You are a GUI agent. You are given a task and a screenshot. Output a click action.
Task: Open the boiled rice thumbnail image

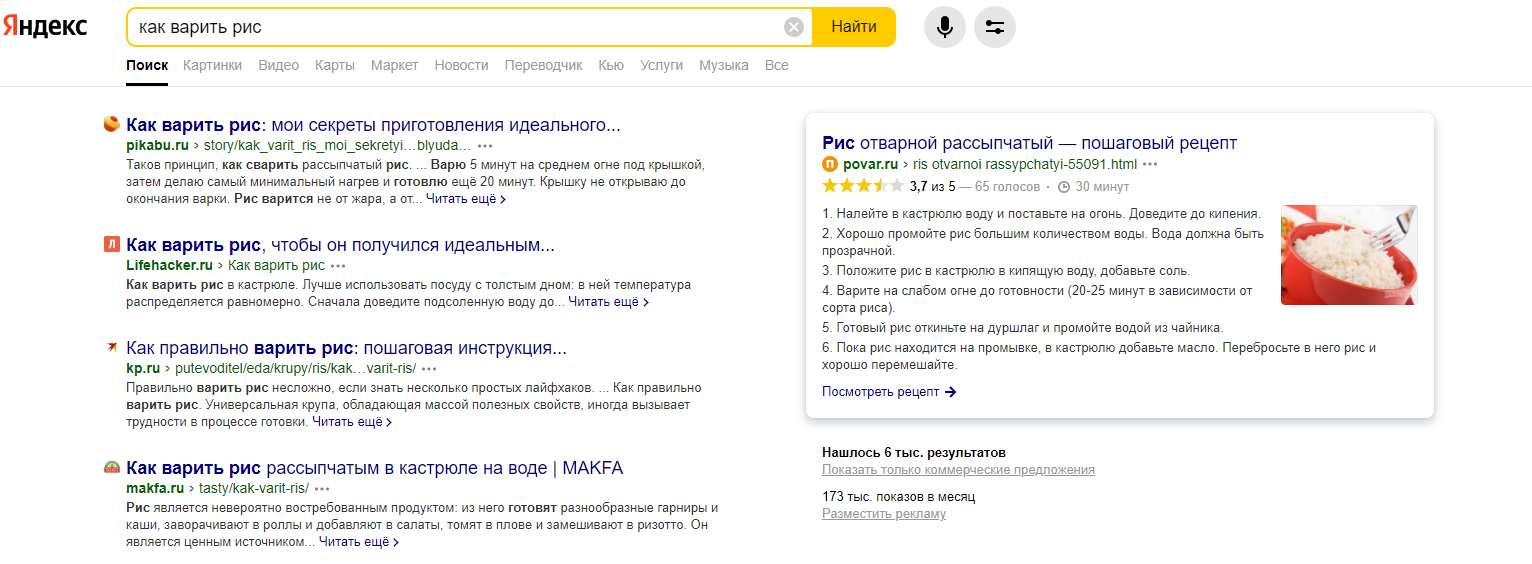point(1348,255)
